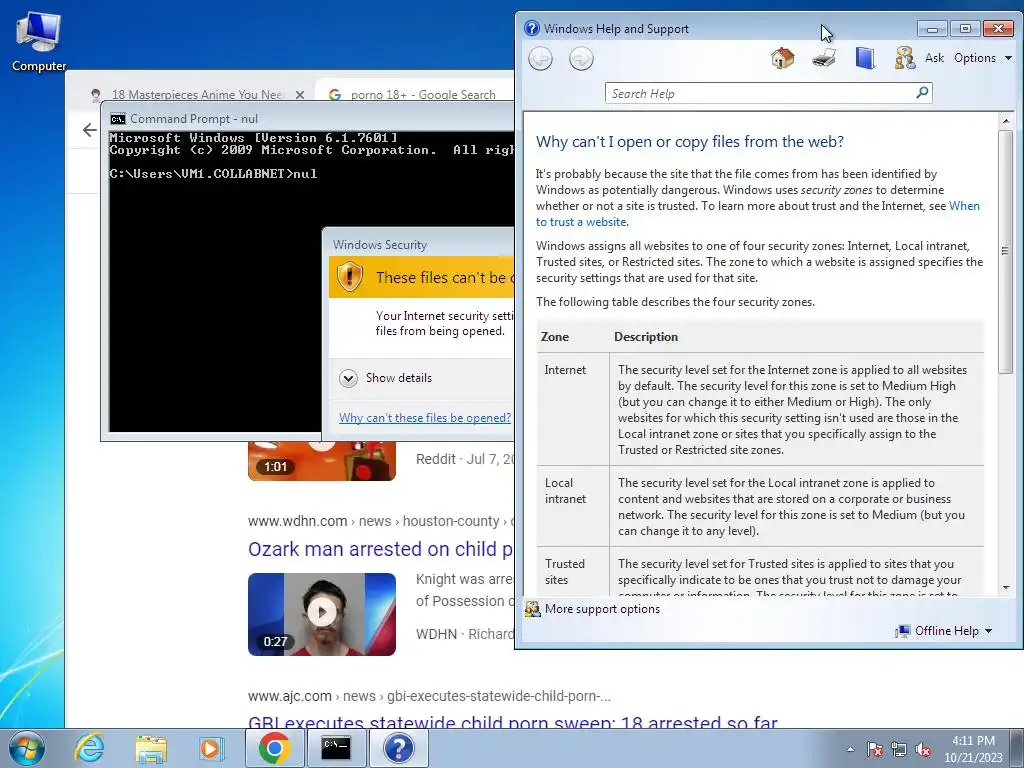Open Windows Explorer from taskbar
The image size is (1024, 768).
(x=151, y=748)
